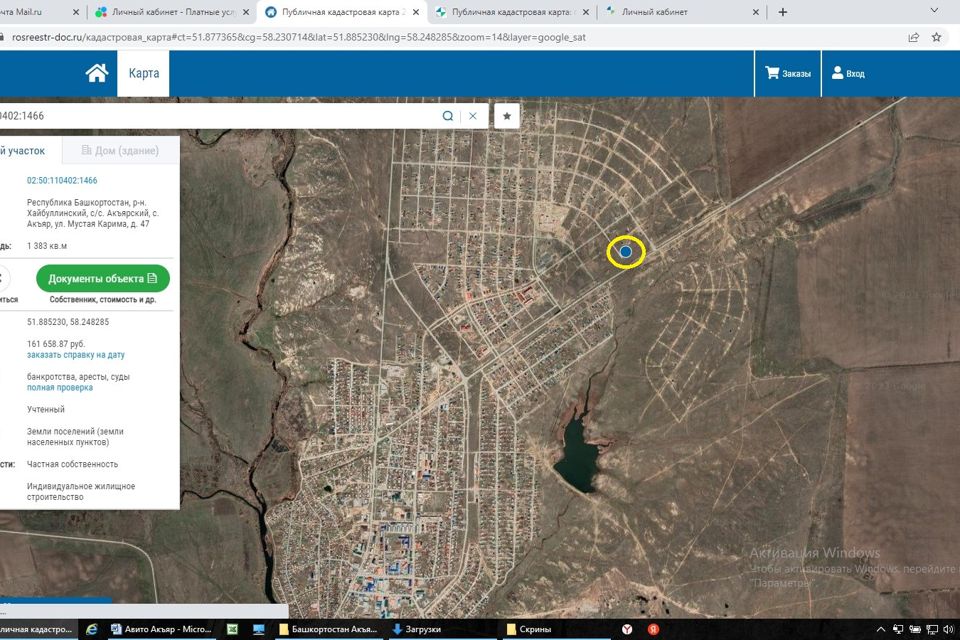Viewport: 960px width, 640px height.
Task: Switch to the Карта tab
Action: click(143, 73)
